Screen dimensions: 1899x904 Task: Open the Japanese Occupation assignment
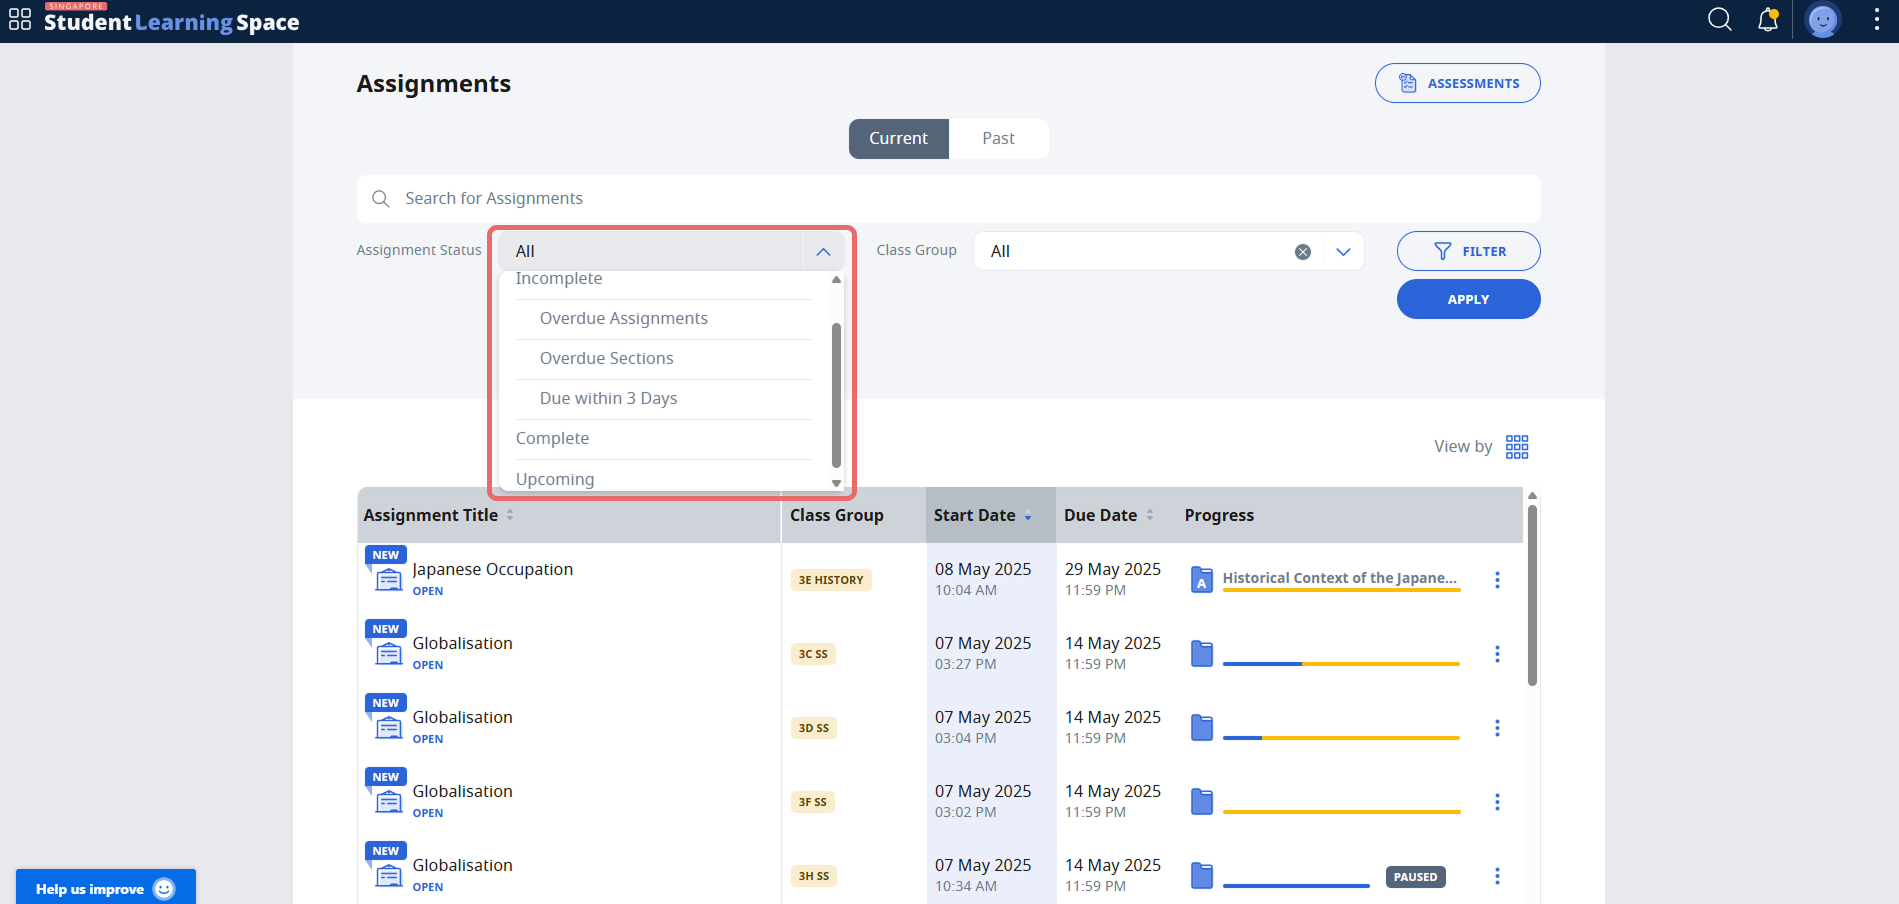pyautogui.click(x=492, y=569)
